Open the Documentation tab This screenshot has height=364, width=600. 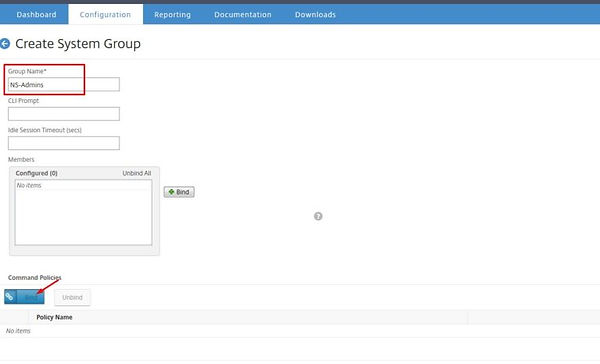(x=243, y=15)
